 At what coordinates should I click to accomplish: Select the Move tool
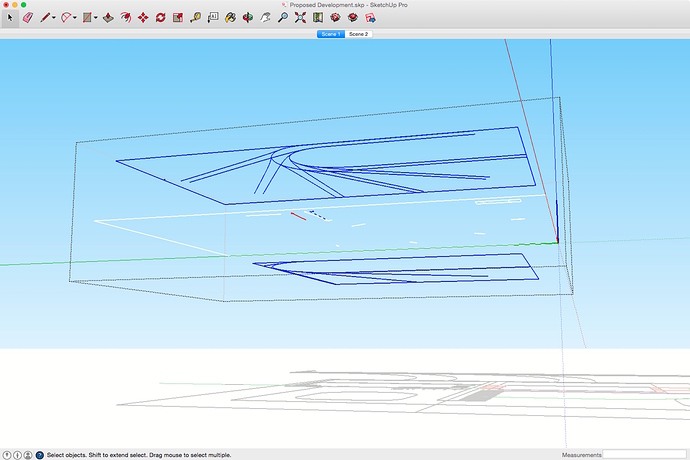tap(143, 18)
